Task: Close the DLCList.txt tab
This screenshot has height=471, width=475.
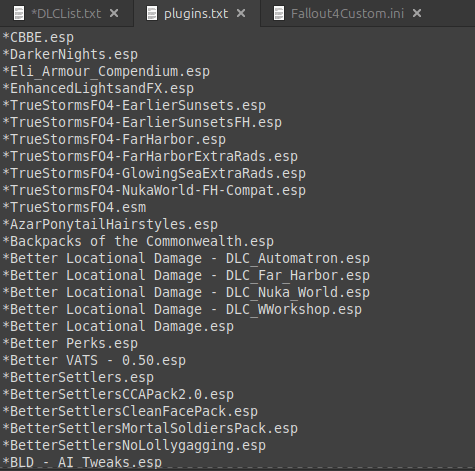Action: coord(114,13)
